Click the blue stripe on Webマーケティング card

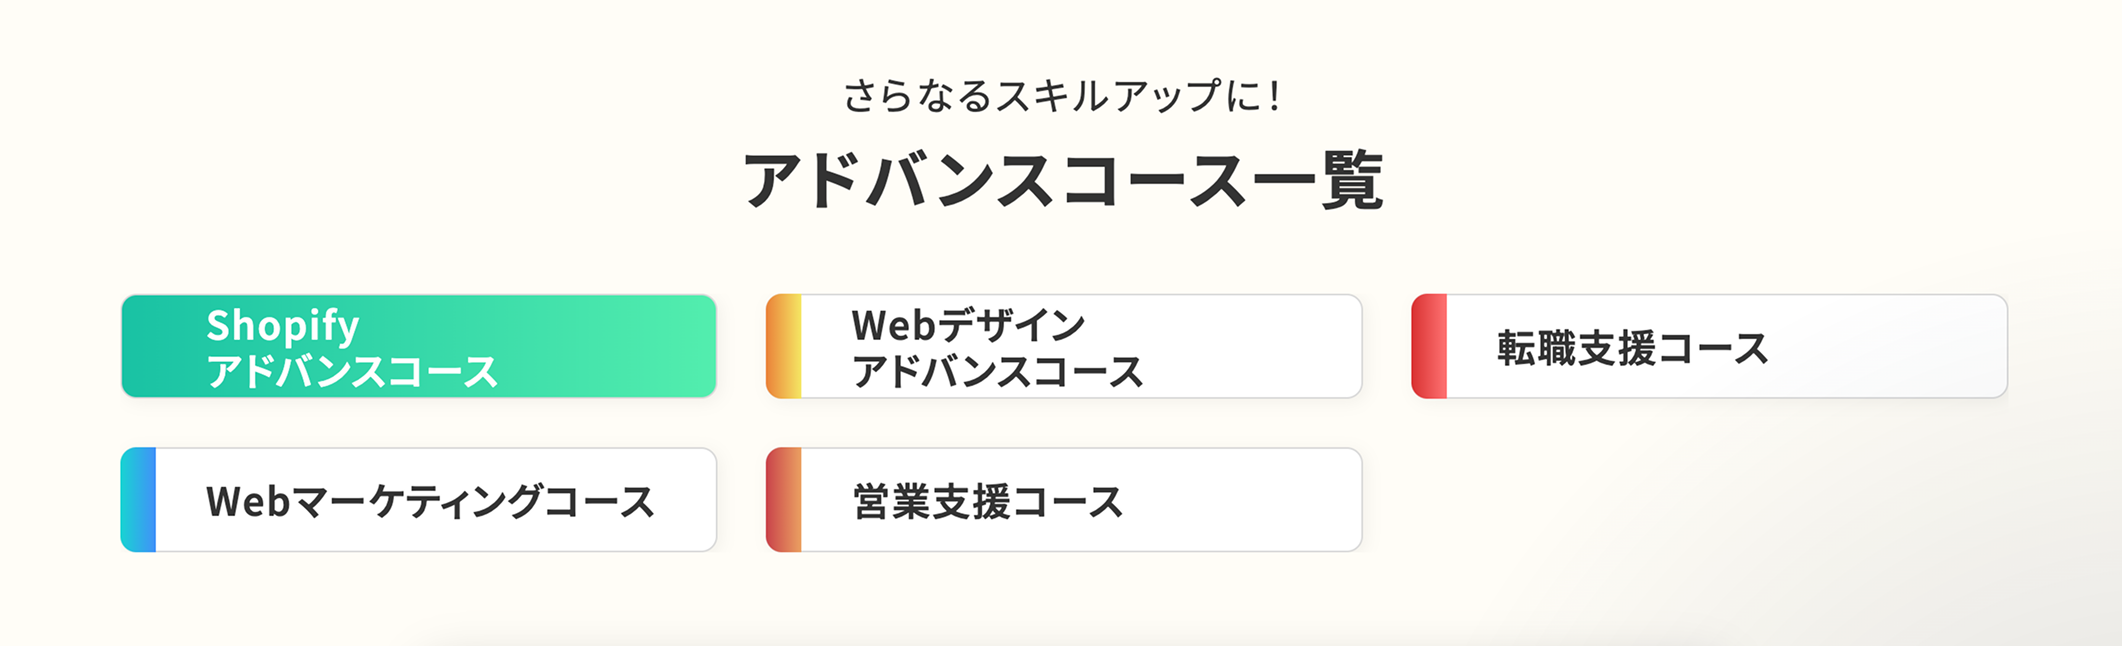pyautogui.click(x=139, y=500)
